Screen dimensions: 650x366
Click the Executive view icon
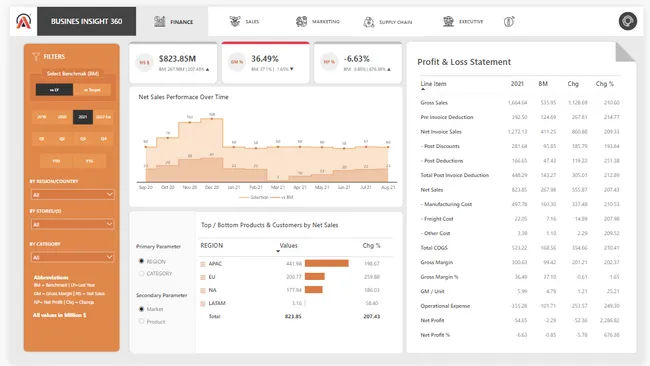pos(448,21)
